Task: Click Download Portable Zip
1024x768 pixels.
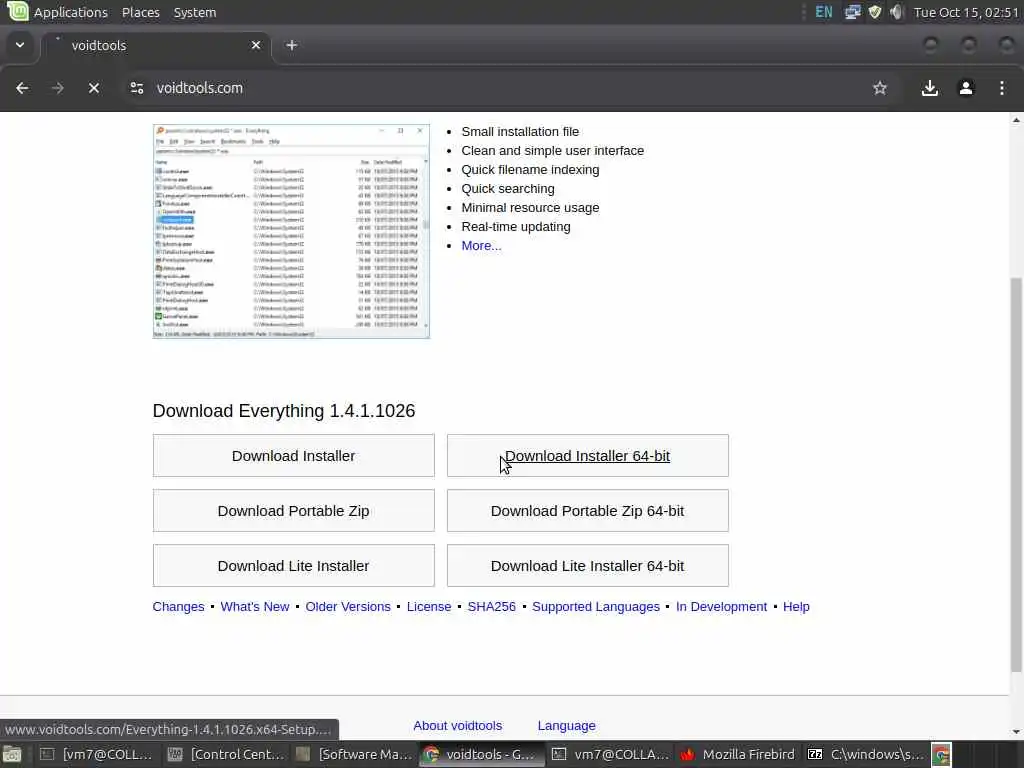Action: 293,511
